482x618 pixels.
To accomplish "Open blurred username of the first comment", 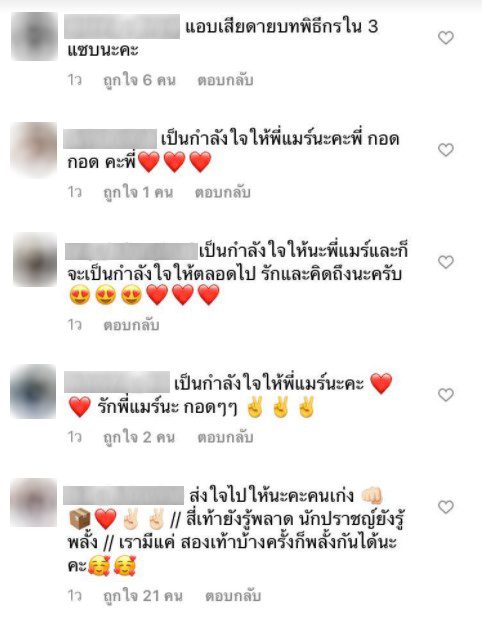I will tap(122, 26).
